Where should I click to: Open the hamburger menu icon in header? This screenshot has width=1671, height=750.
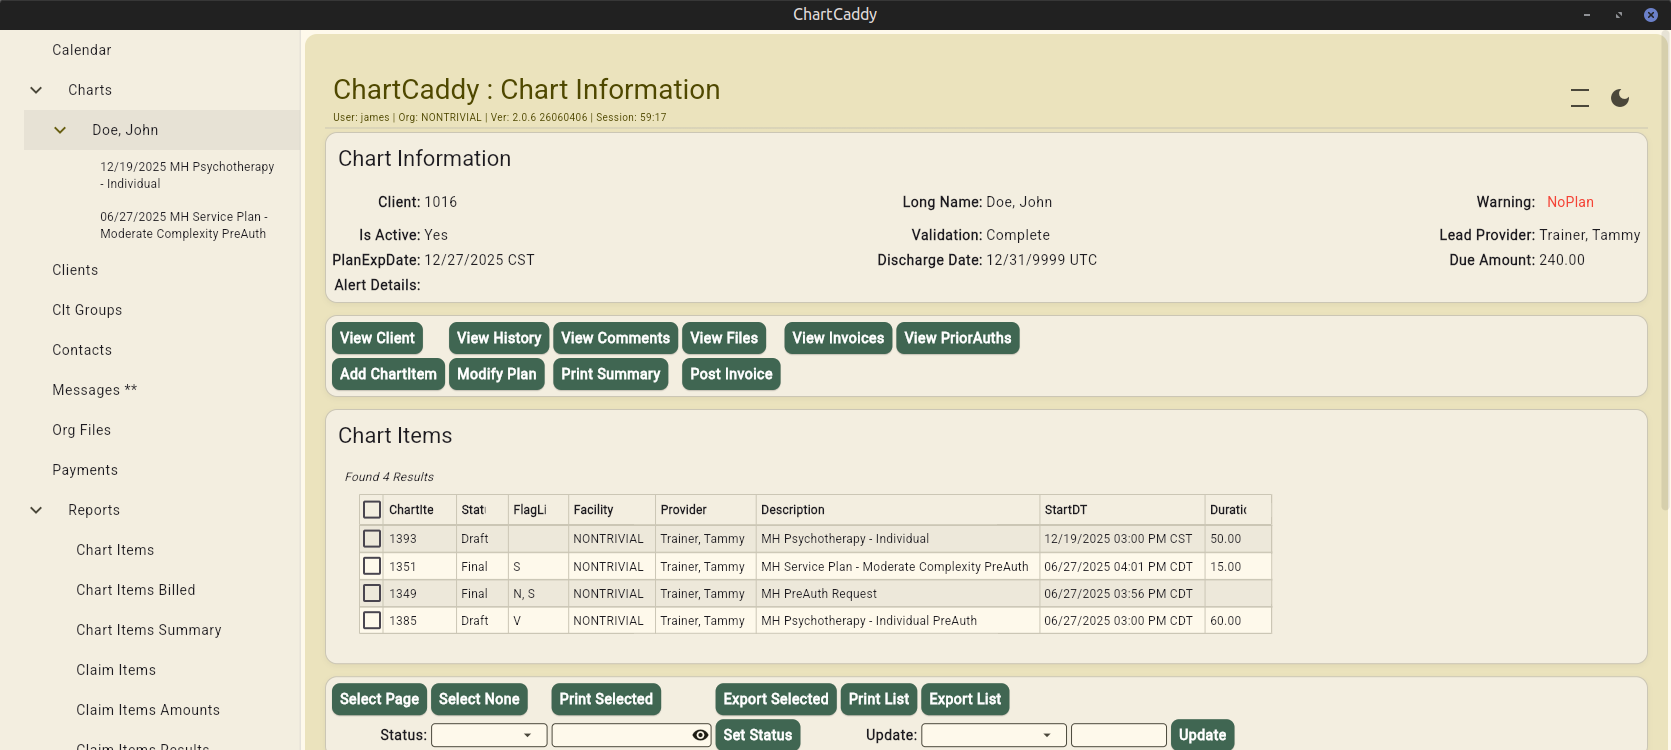(1580, 98)
